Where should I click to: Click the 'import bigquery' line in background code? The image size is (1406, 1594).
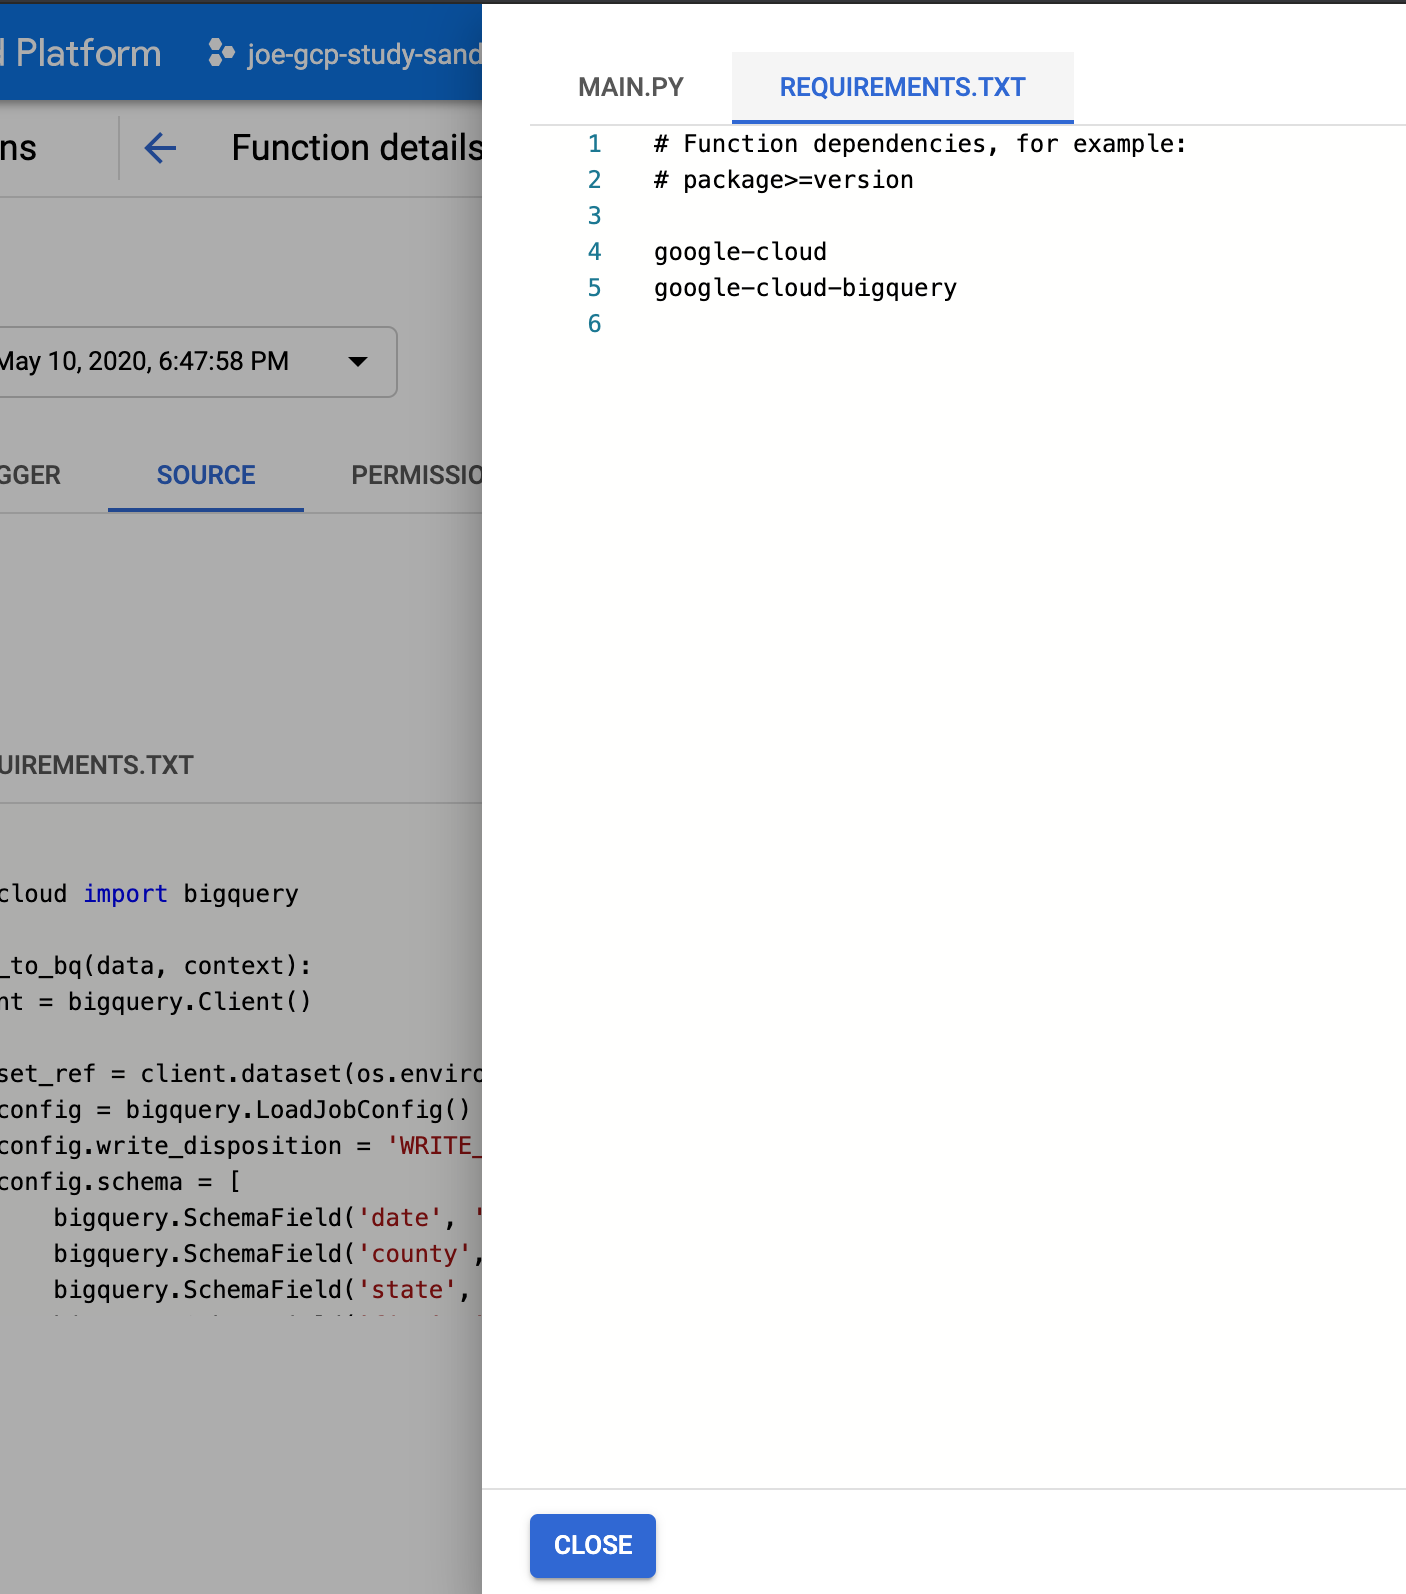click(149, 894)
